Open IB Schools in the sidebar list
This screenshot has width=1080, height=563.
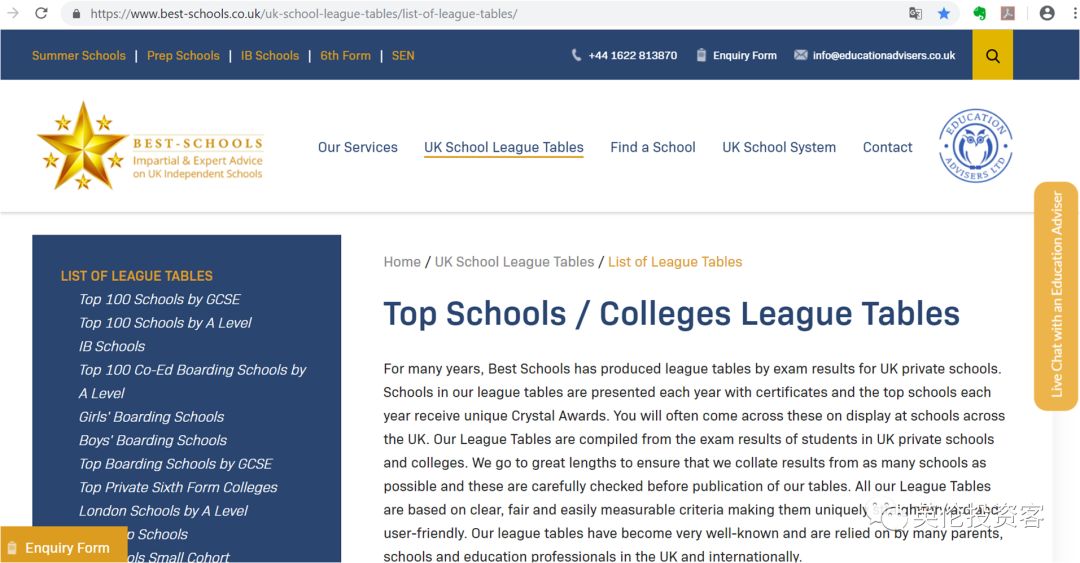[112, 346]
